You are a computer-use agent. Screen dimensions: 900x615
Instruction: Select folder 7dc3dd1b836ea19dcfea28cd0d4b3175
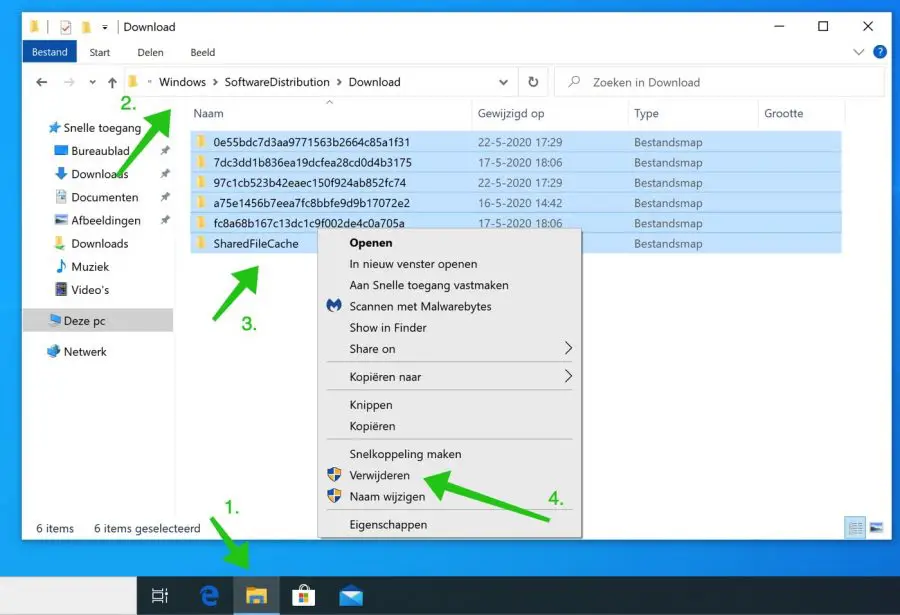point(515,163)
